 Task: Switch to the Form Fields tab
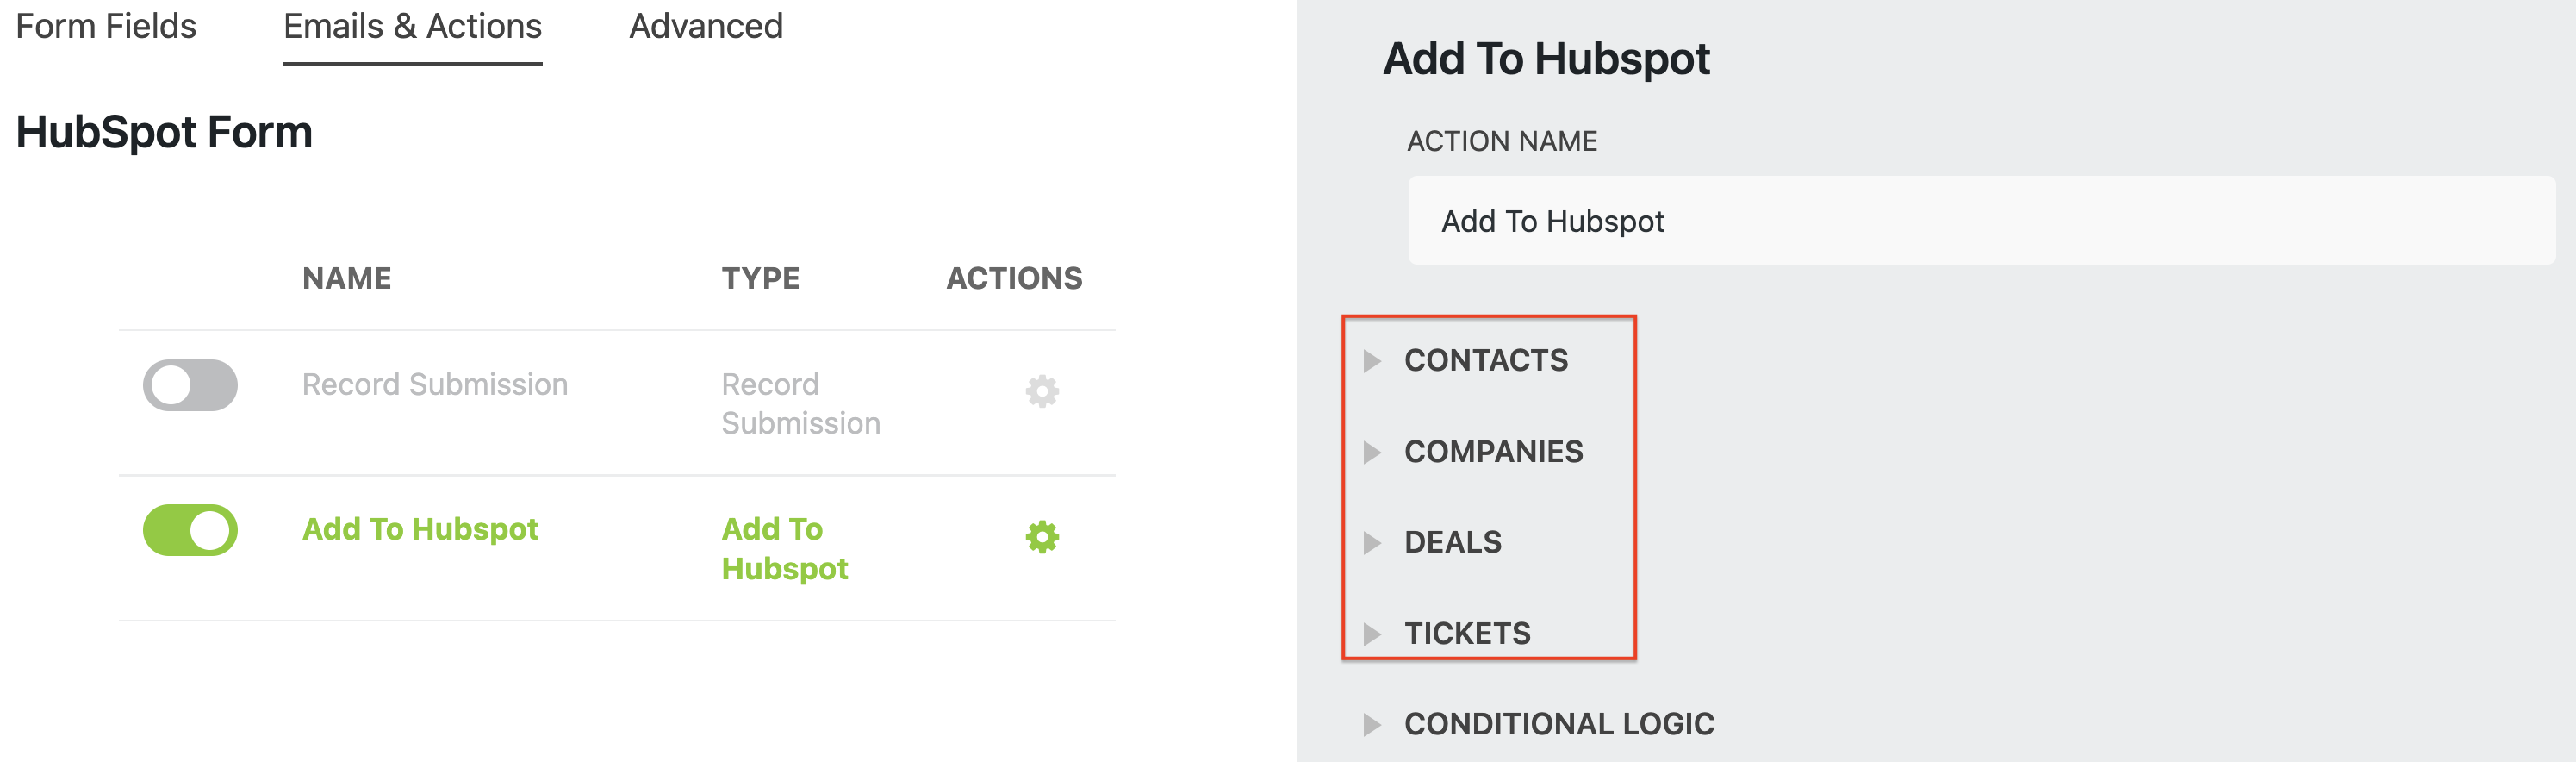106,27
